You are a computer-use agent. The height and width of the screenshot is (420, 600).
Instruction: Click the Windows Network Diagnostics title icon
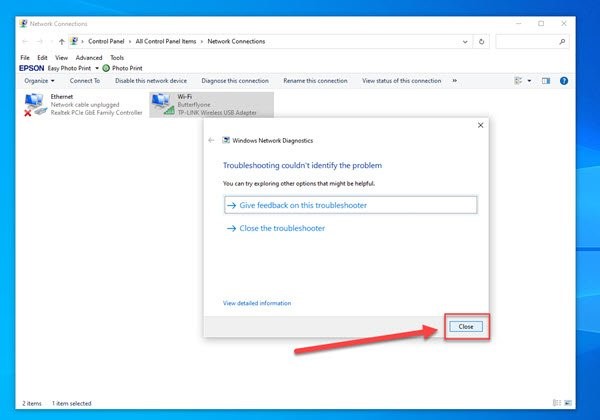pyautogui.click(x=226, y=140)
